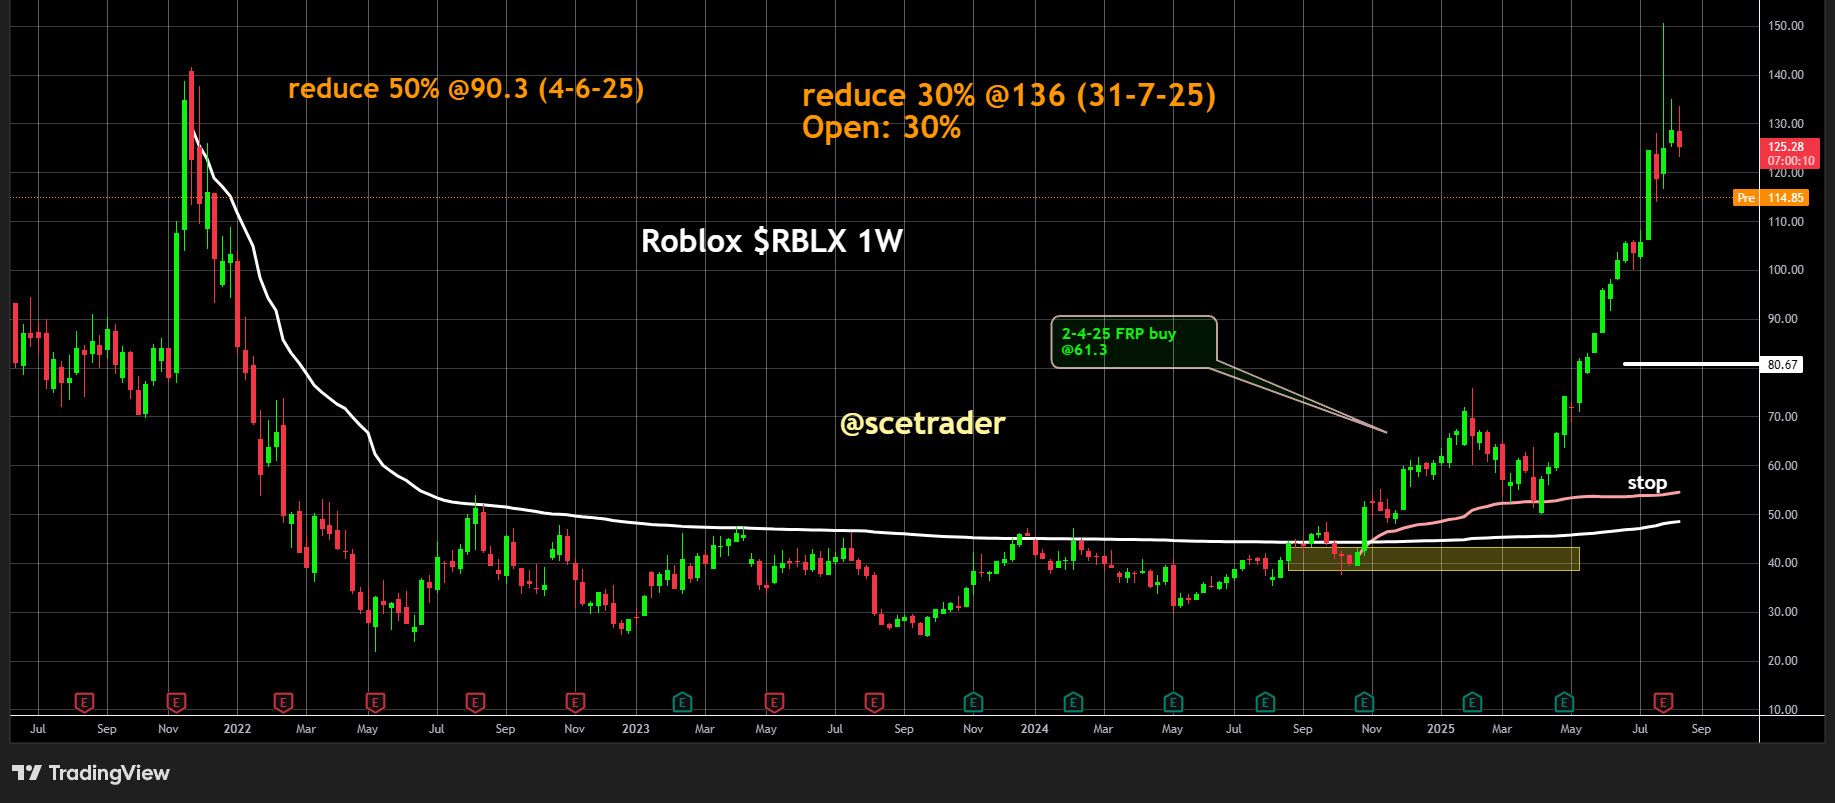Open the green earnings marker before Mar 2025
The image size is (1835, 803).
pyautogui.click(x=1472, y=703)
